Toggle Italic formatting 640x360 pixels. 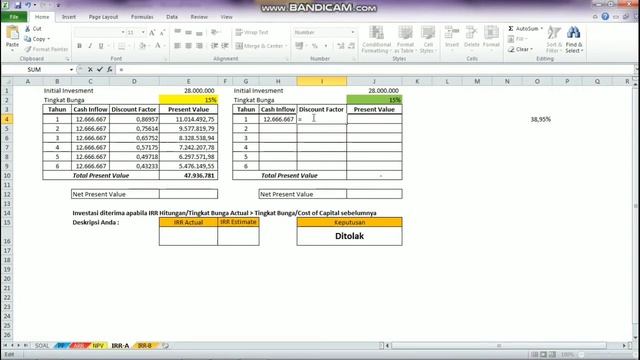[x=90, y=46]
